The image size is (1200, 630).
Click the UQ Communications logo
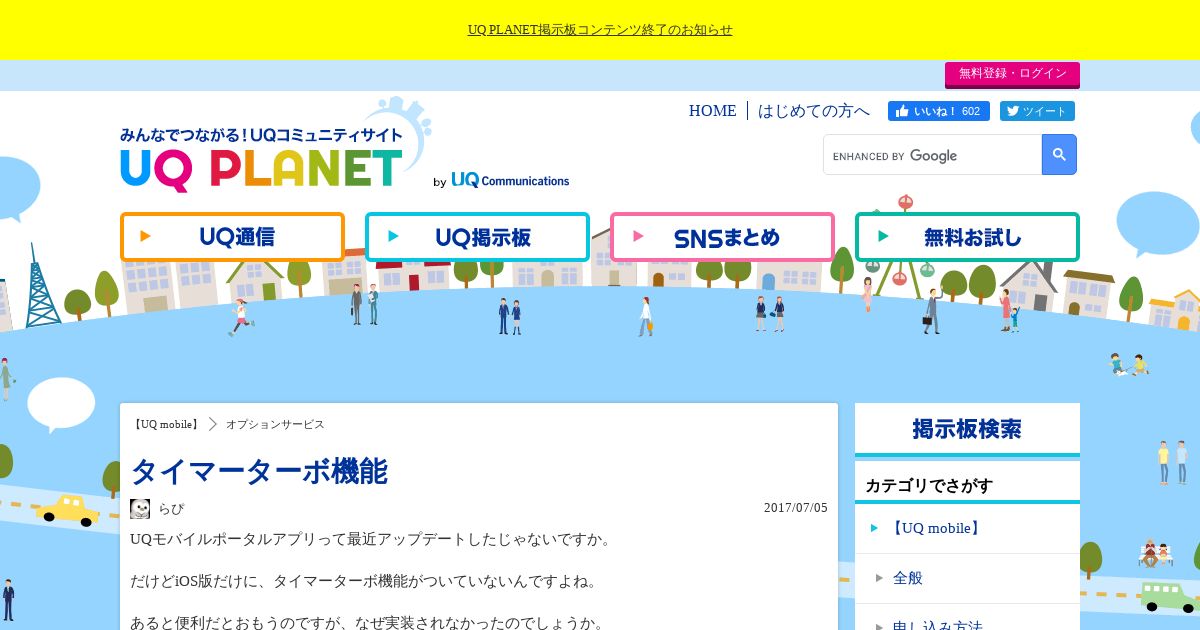click(x=510, y=180)
